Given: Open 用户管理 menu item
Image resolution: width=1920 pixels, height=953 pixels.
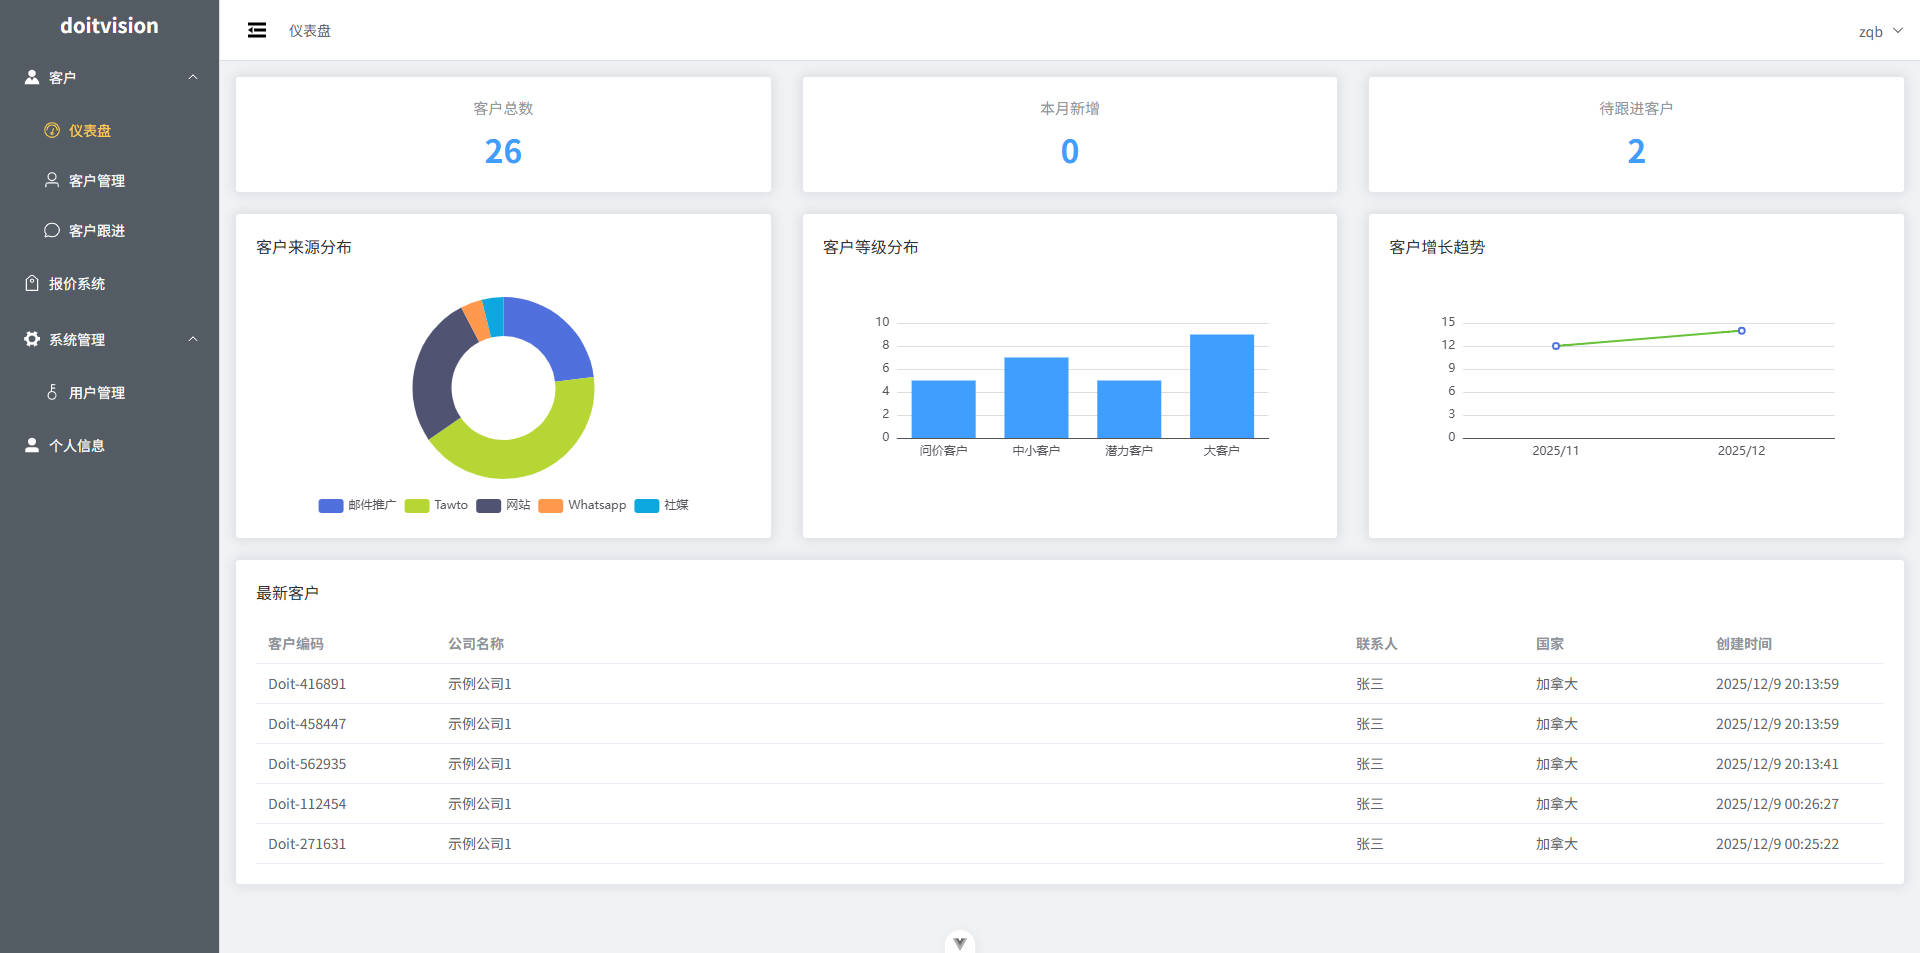Looking at the screenshot, I should click(109, 392).
